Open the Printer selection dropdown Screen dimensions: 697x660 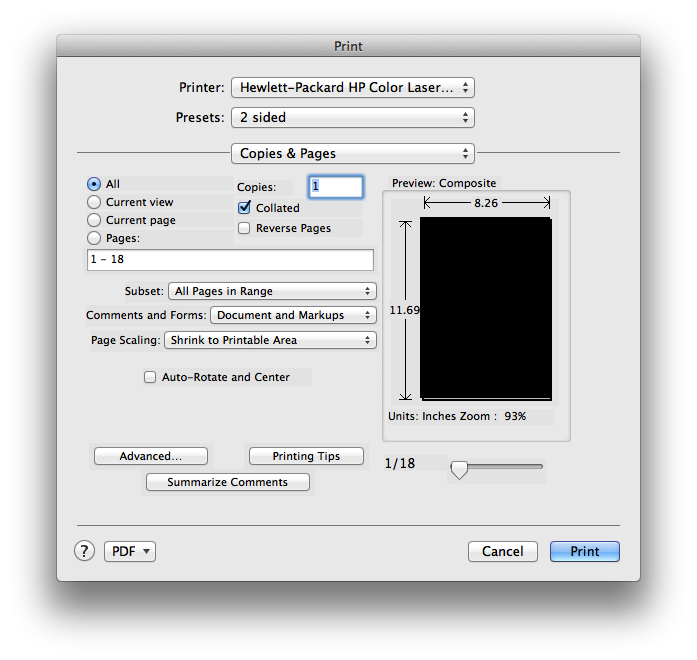click(353, 88)
